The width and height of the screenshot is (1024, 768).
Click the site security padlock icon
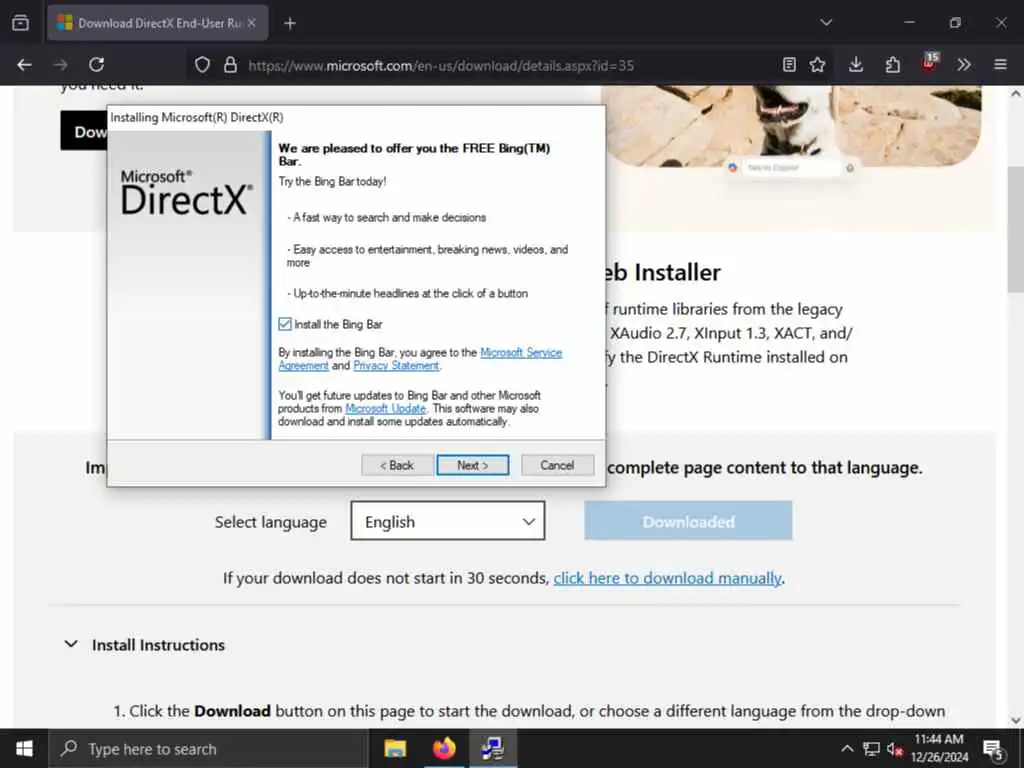[x=230, y=65]
